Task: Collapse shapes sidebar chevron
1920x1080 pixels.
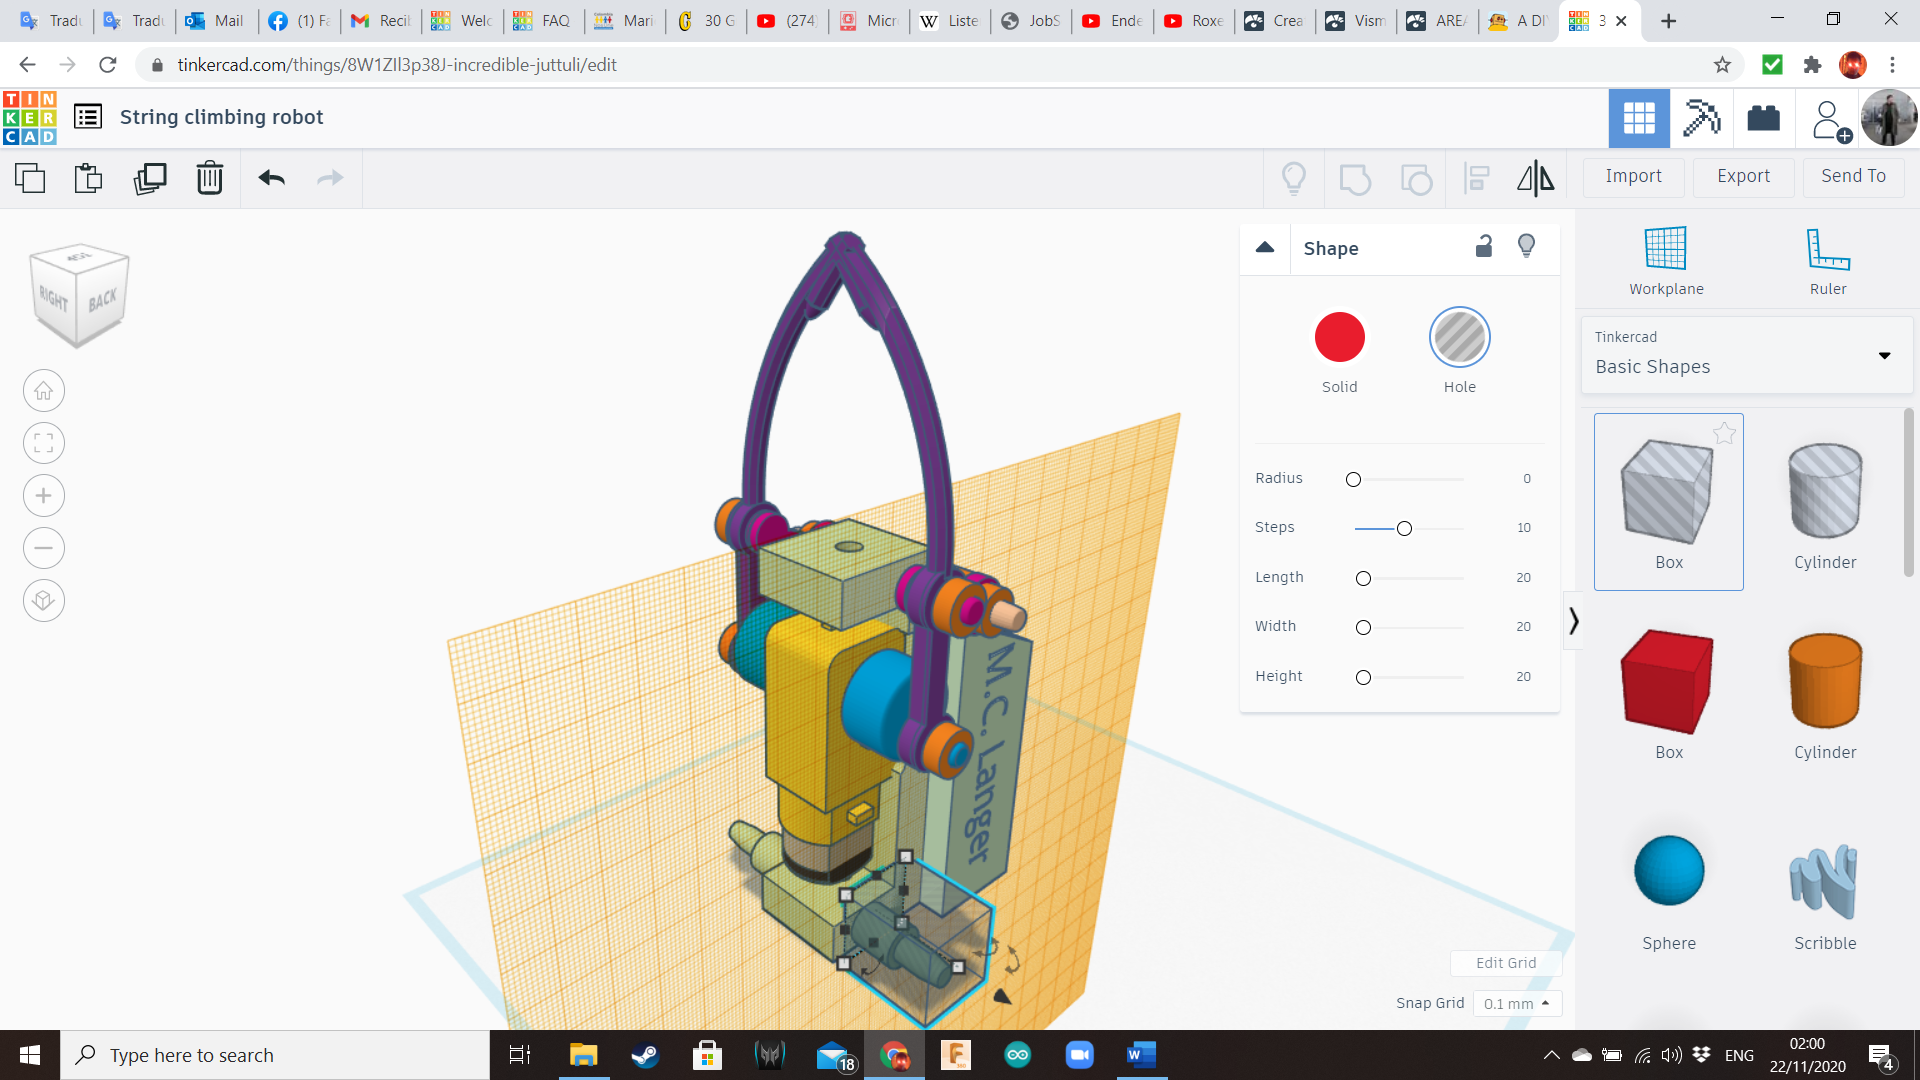Action: (x=1573, y=621)
